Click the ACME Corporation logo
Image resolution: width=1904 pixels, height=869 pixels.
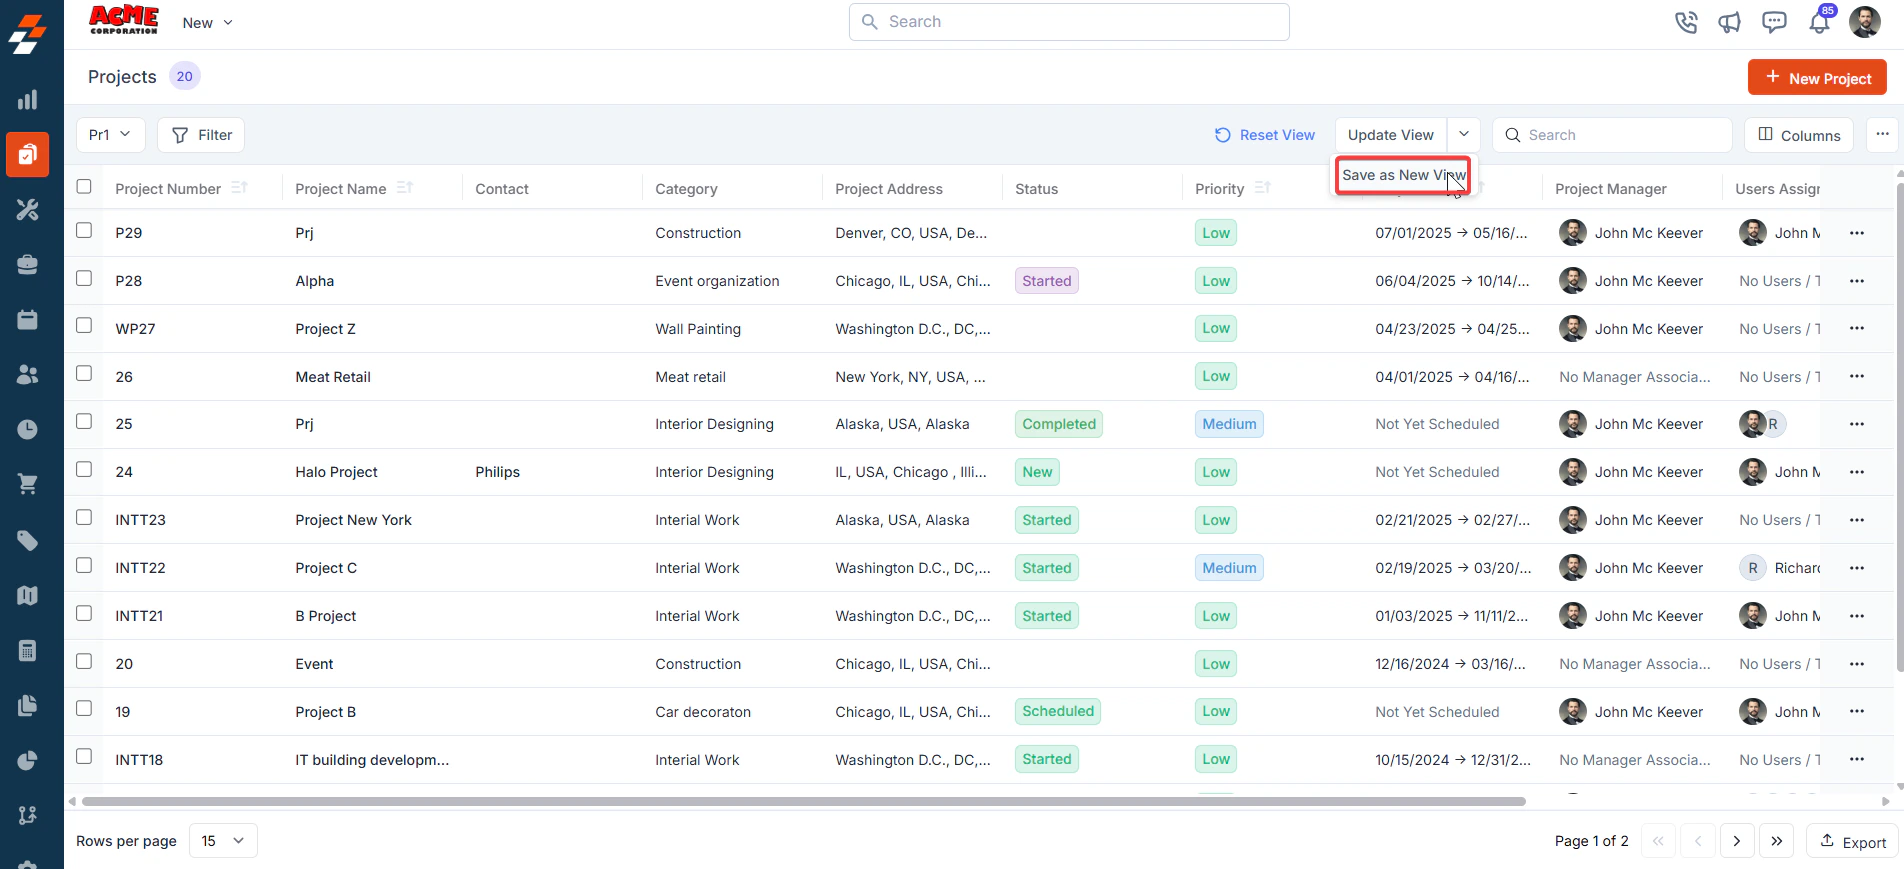pyautogui.click(x=124, y=20)
